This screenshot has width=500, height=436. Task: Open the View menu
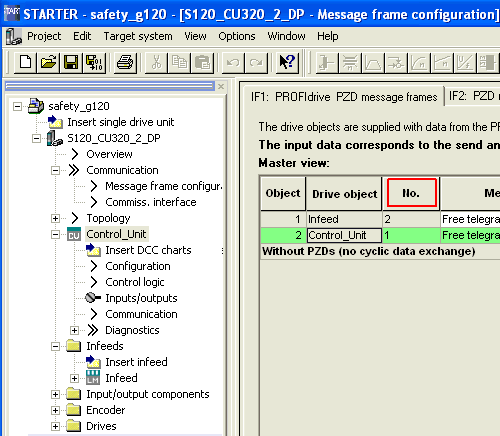coord(195,36)
